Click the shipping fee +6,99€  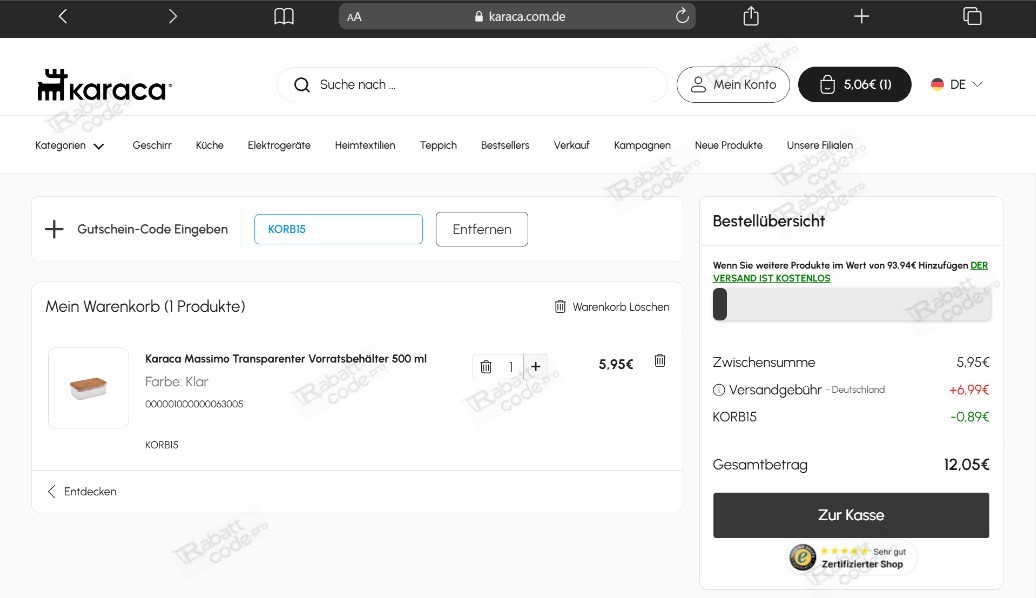(969, 390)
